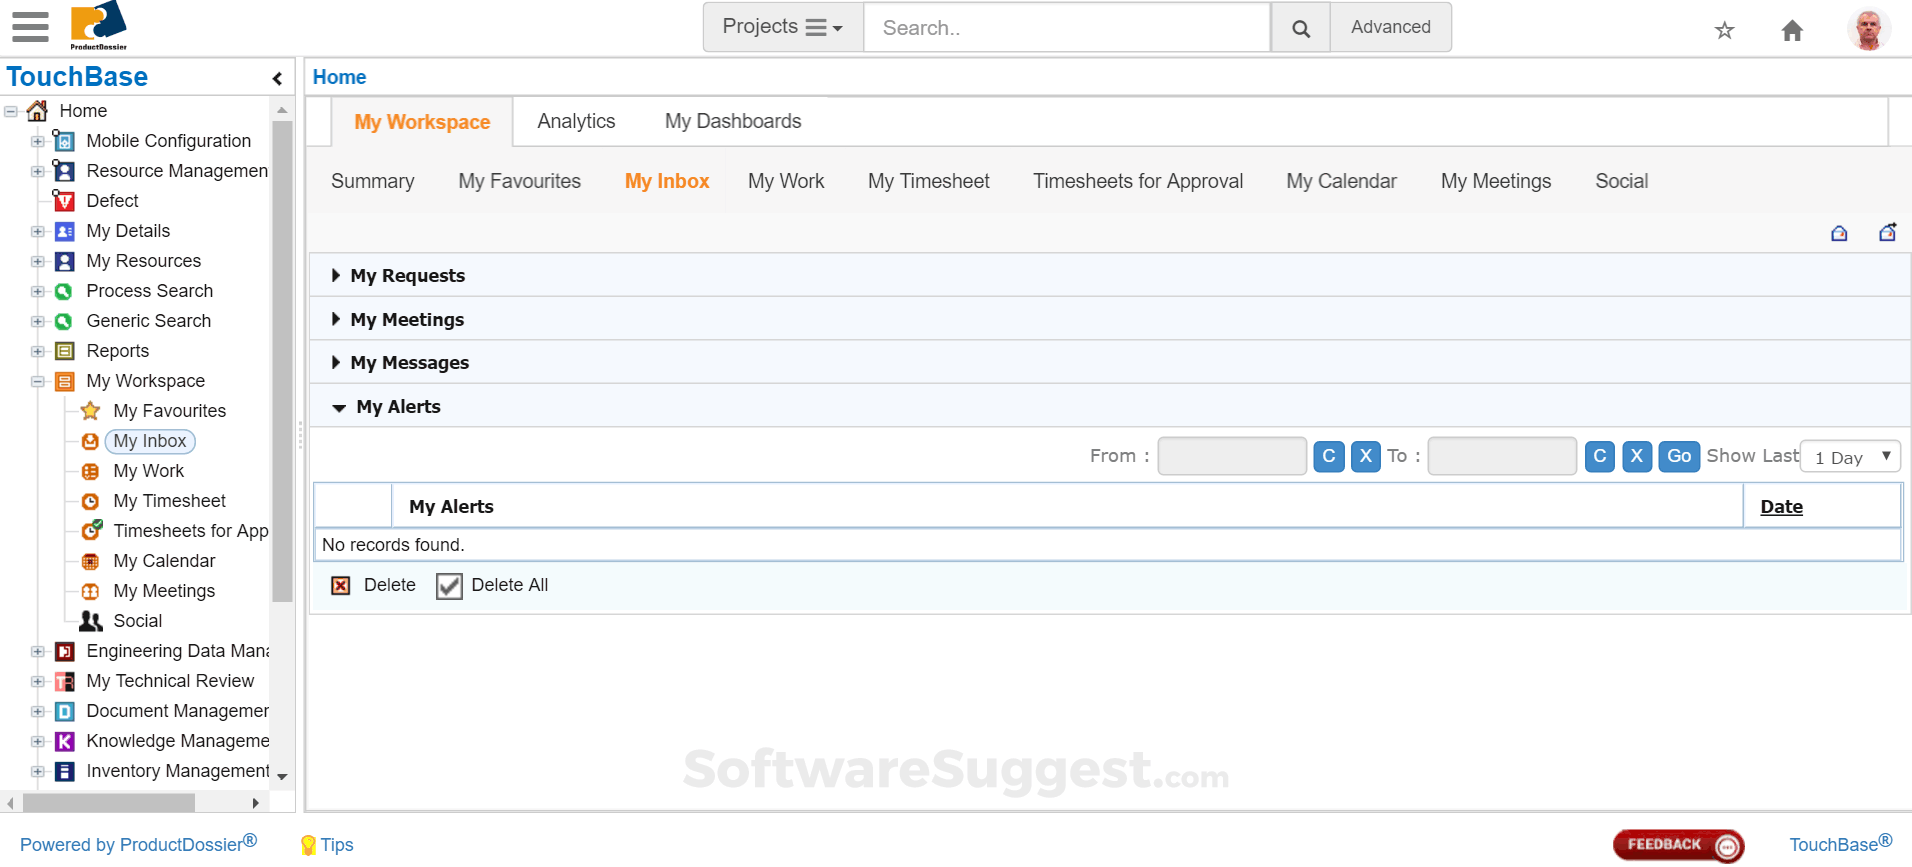This screenshot has height=867, width=1912.
Task: Expand the Reports tree node
Action: (x=37, y=351)
